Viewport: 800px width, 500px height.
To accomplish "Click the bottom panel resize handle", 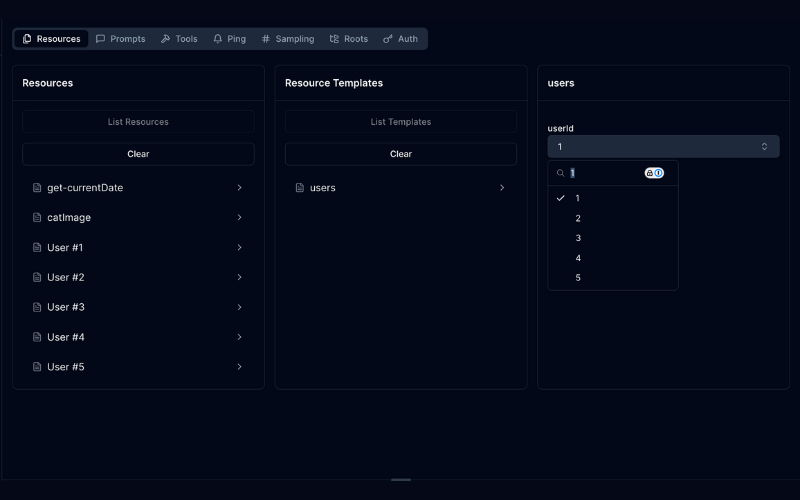I will tap(401, 480).
